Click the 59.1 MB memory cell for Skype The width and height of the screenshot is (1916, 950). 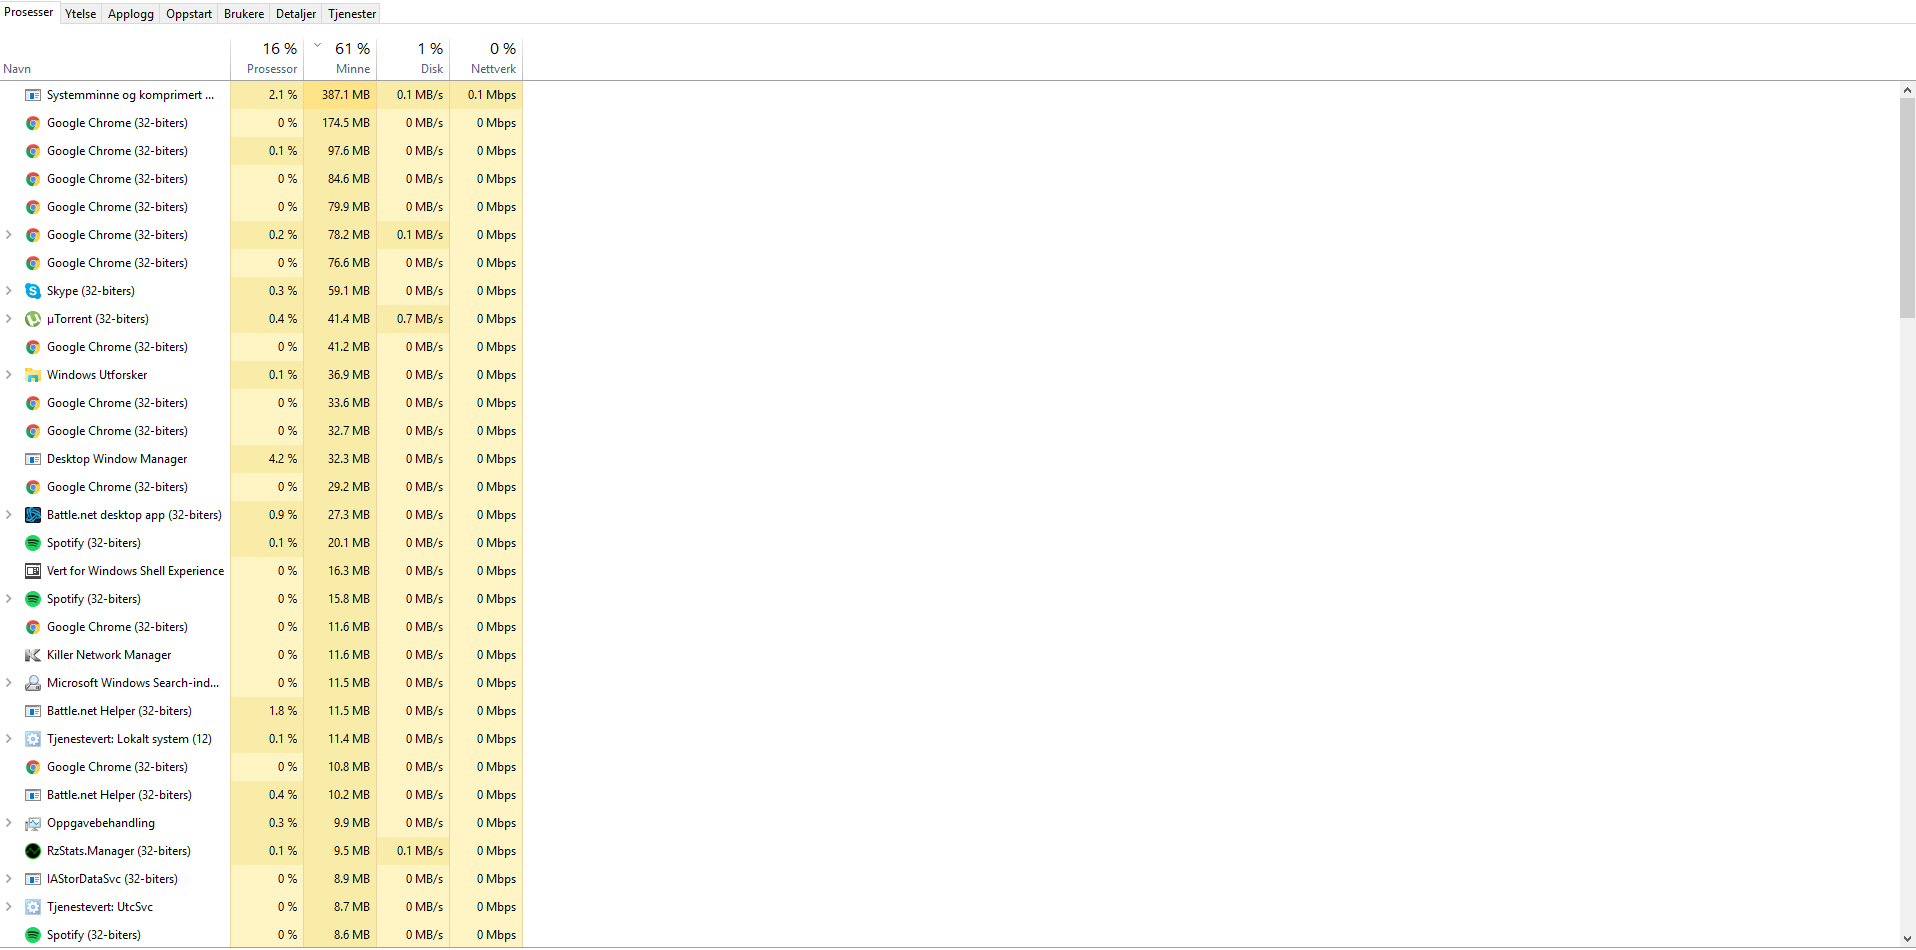click(x=340, y=291)
